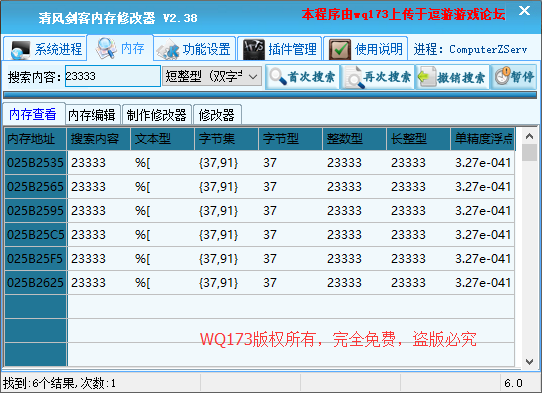The height and width of the screenshot is (393, 542).
Task: Select the 修改器 sub-tab
Action: coord(217,115)
